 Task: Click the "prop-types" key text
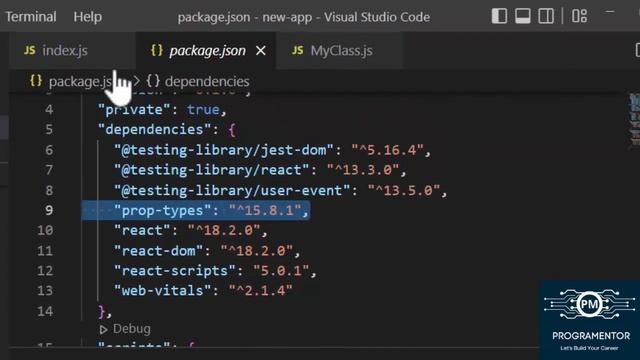click(163, 210)
